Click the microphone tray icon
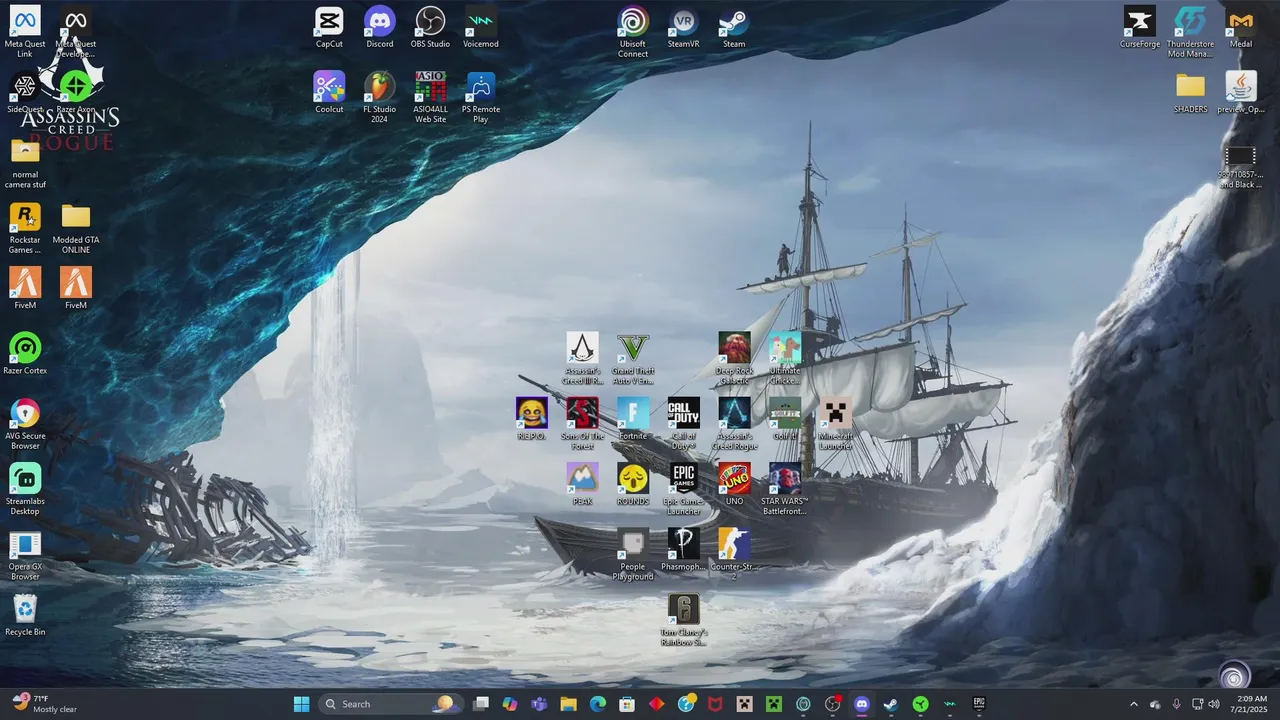Screen dimensions: 1280x720 (x=1176, y=704)
